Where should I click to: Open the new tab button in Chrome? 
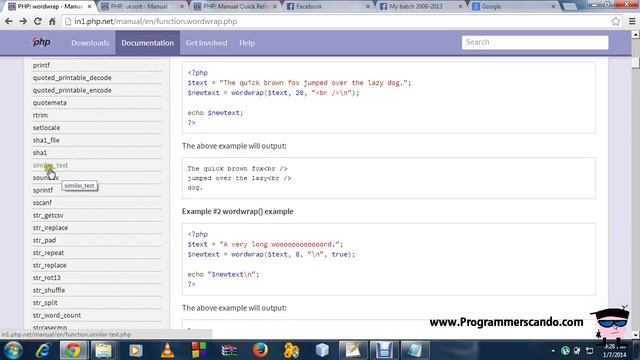pyautogui.click(x=570, y=7)
